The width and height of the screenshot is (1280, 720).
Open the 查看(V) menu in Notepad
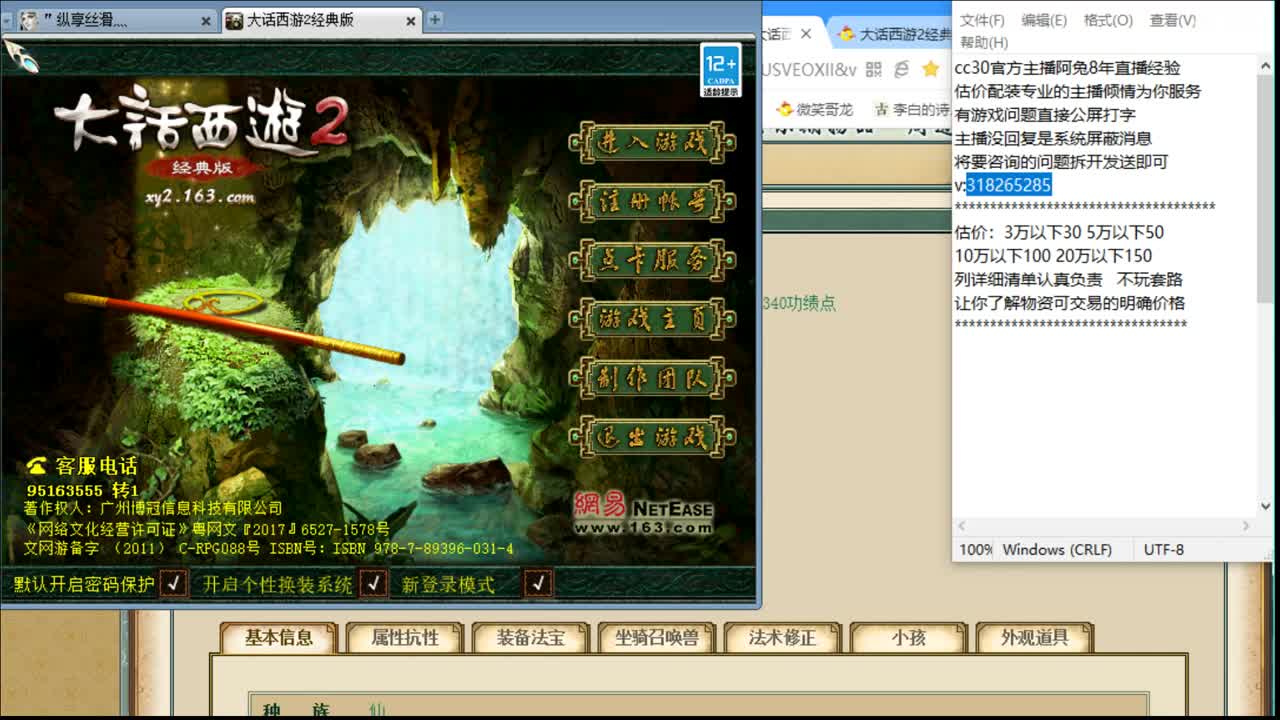1173,20
